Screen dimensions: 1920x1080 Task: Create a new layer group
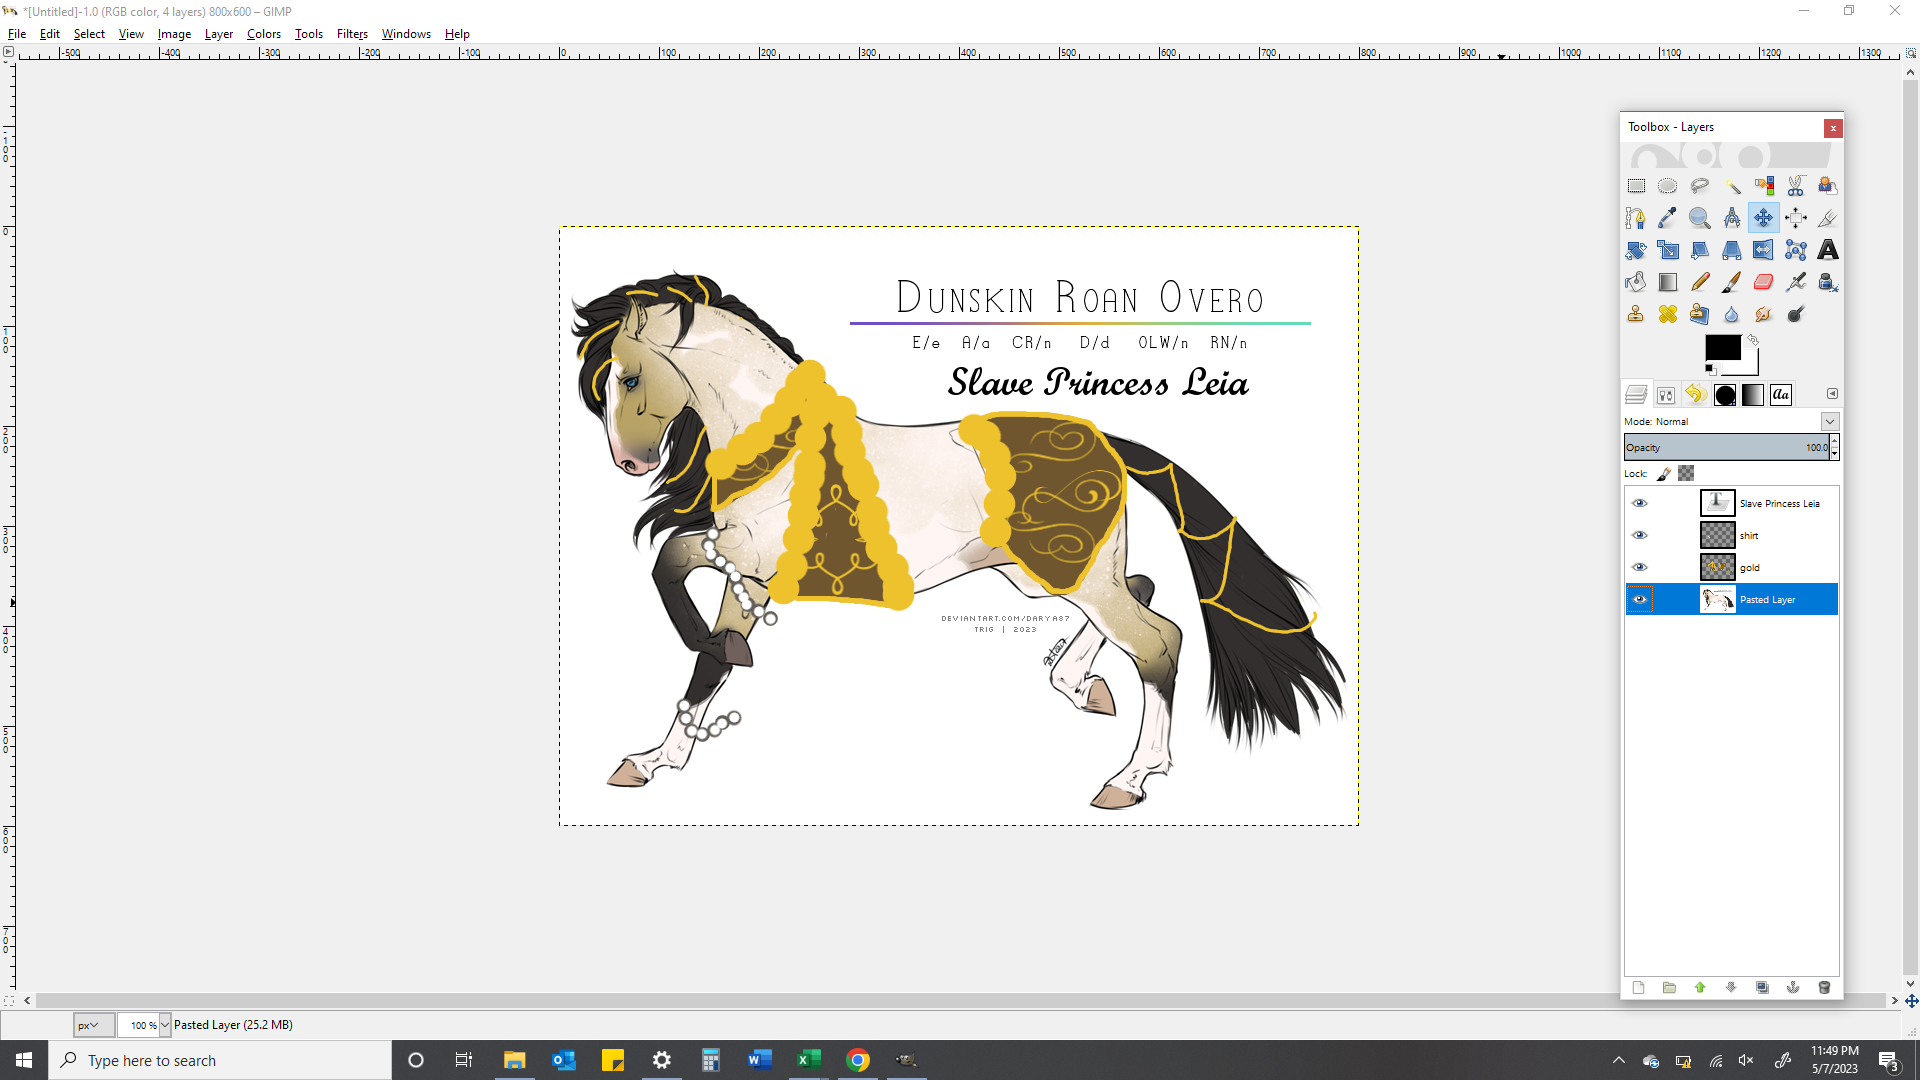pyautogui.click(x=1669, y=988)
